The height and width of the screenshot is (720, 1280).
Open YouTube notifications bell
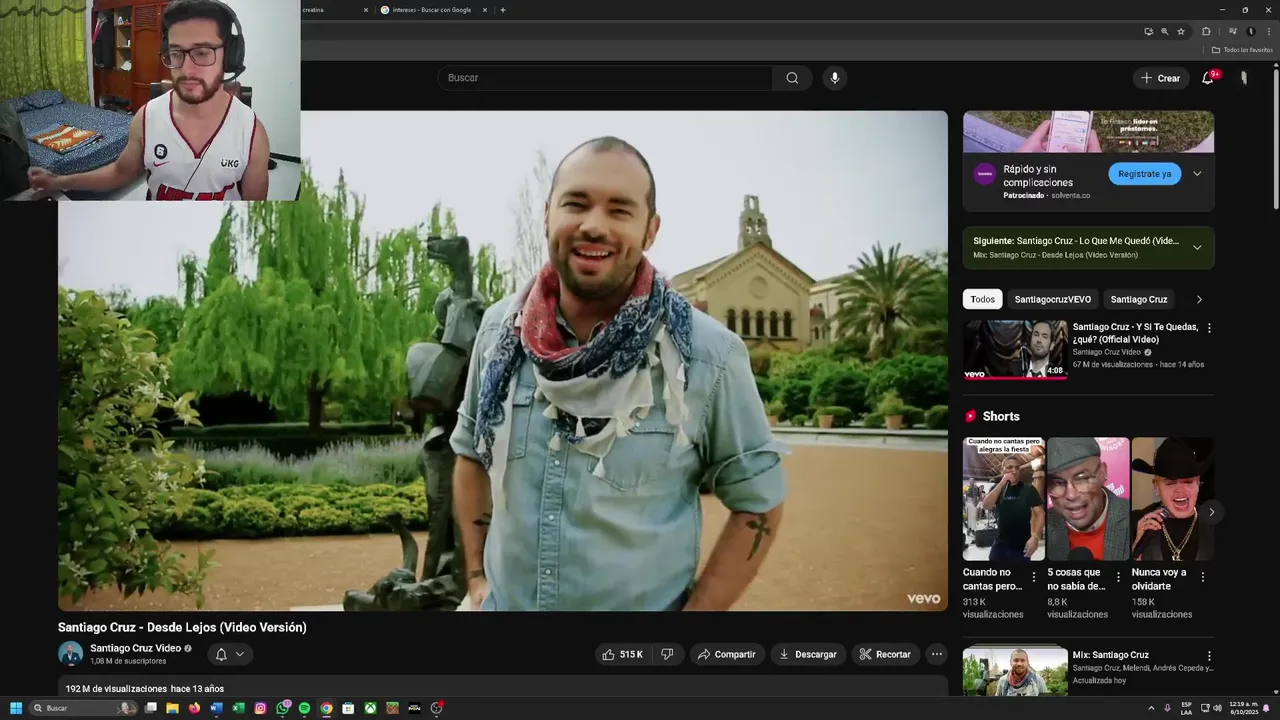pos(1208,78)
